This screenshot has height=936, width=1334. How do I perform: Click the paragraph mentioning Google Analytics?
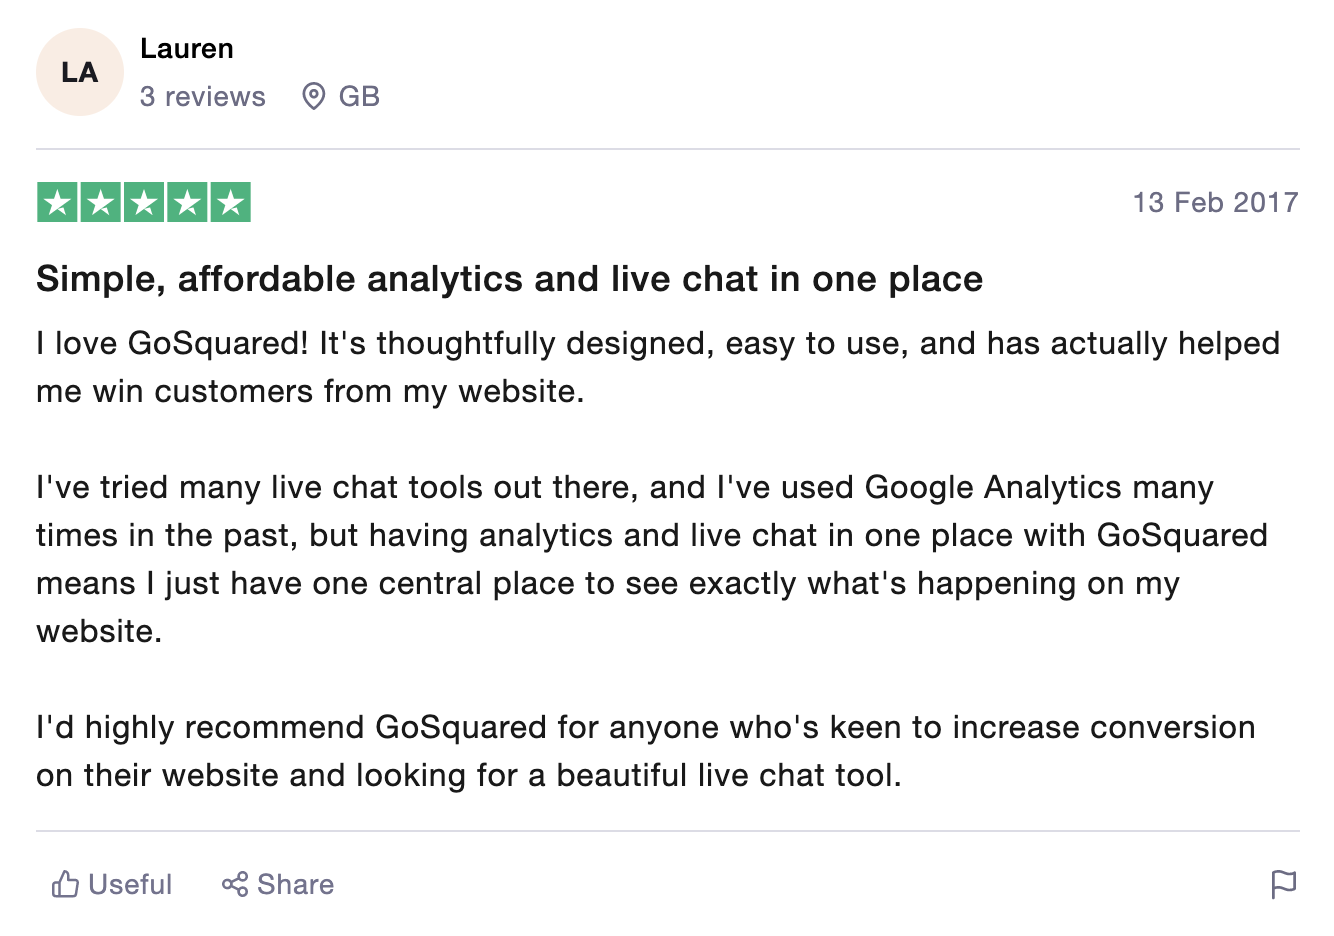coord(652,559)
